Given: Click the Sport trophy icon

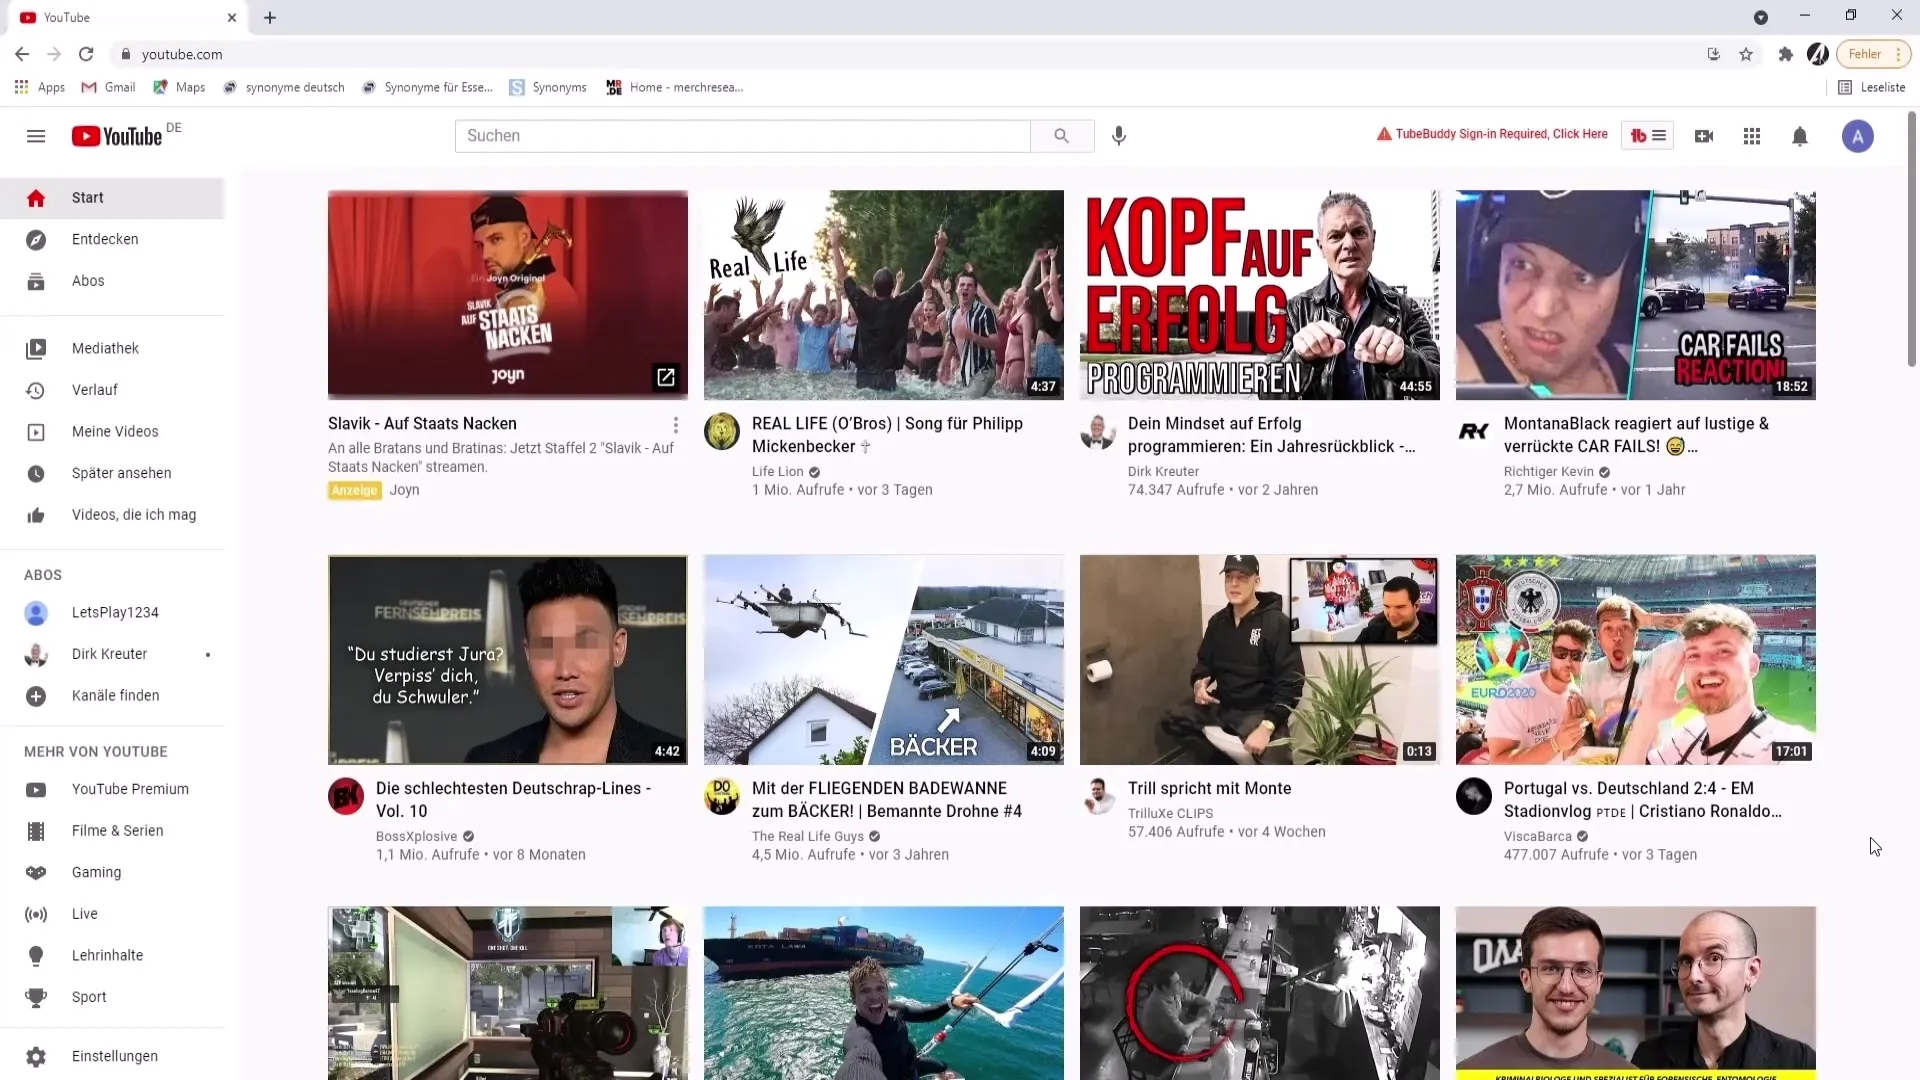Looking at the screenshot, I should click(36, 997).
